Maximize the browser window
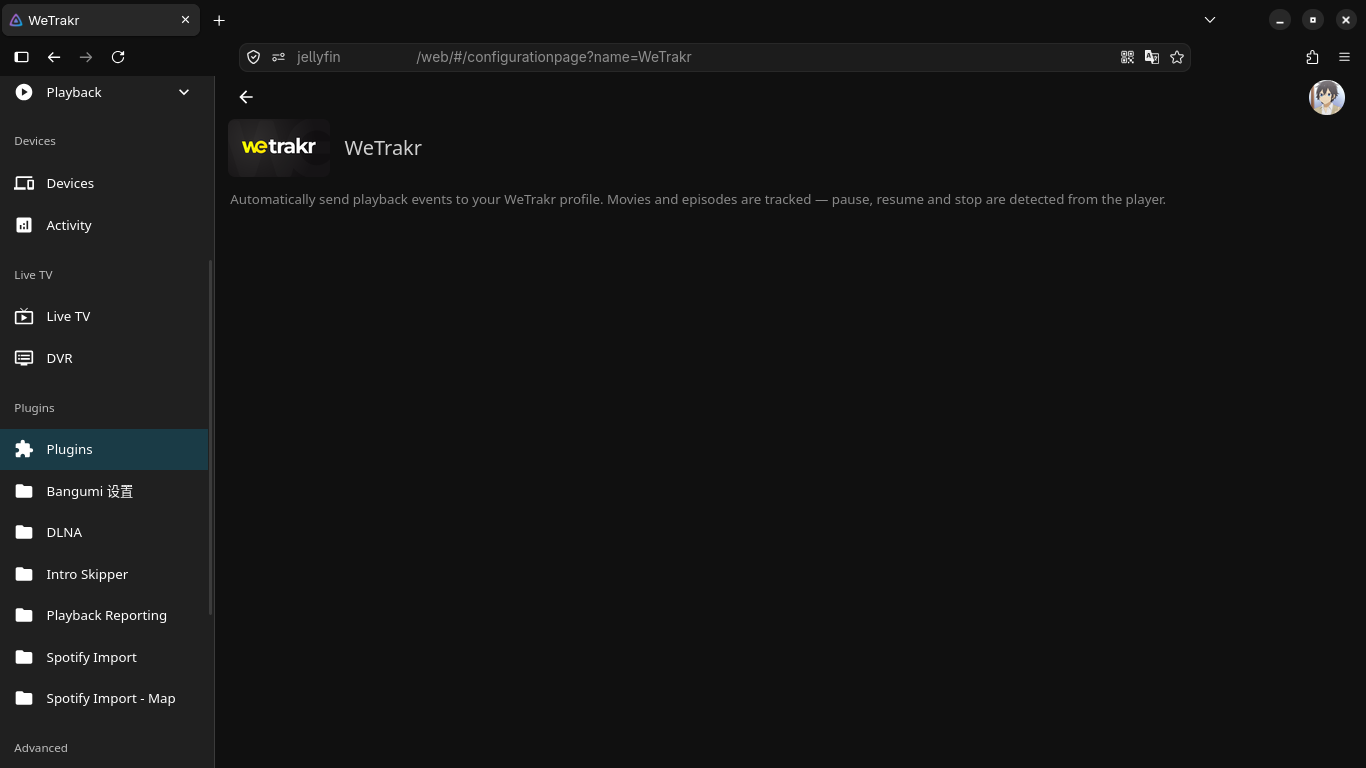Screen dimensions: 1366x768 point(1313,20)
